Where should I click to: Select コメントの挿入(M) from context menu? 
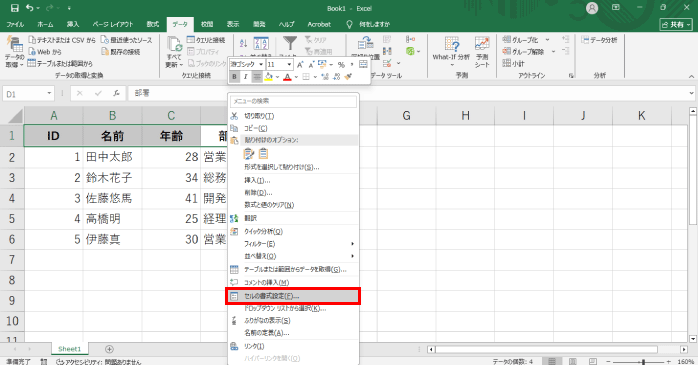pyautogui.click(x=293, y=282)
